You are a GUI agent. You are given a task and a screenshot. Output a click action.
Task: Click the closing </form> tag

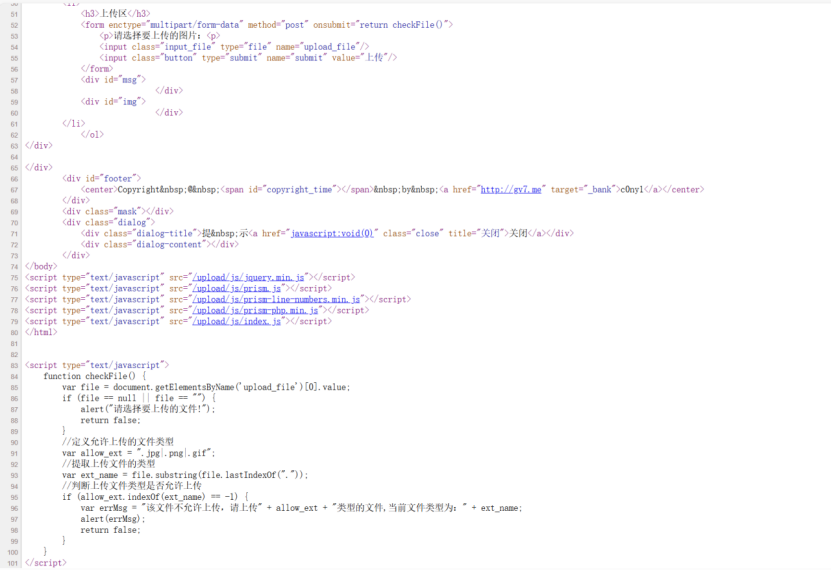[x=97, y=69]
